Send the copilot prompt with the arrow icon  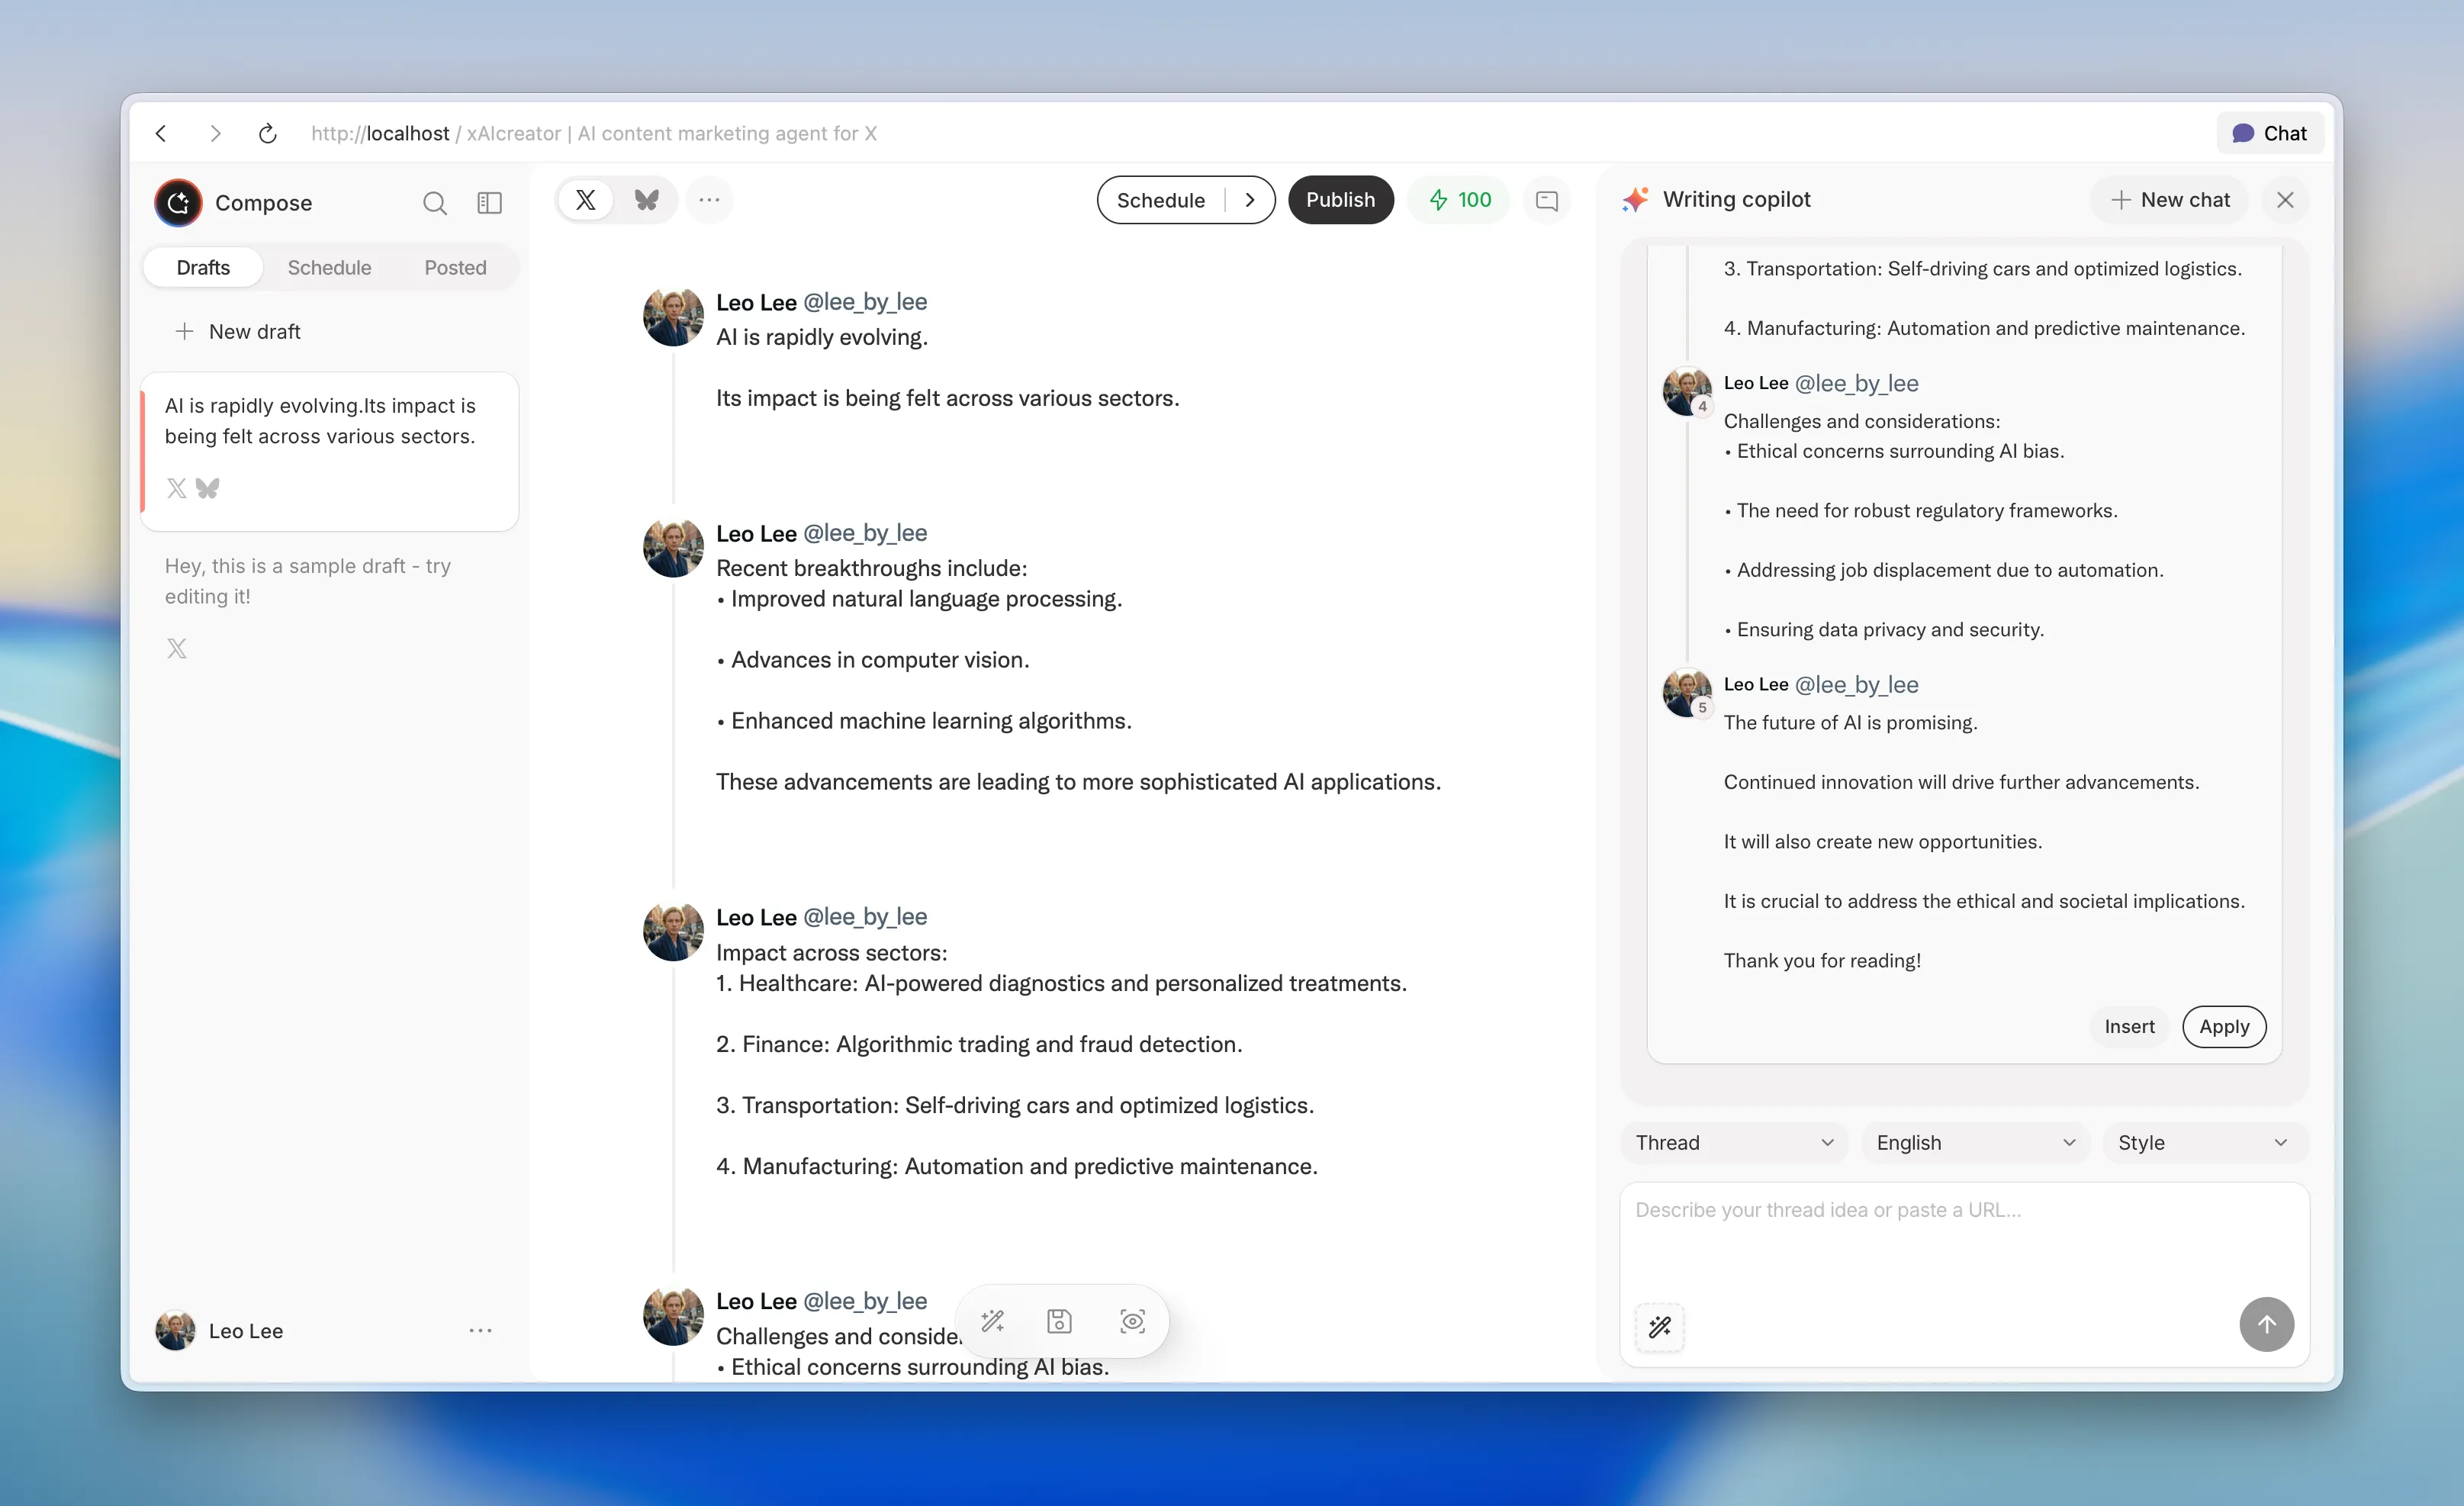[2267, 1325]
